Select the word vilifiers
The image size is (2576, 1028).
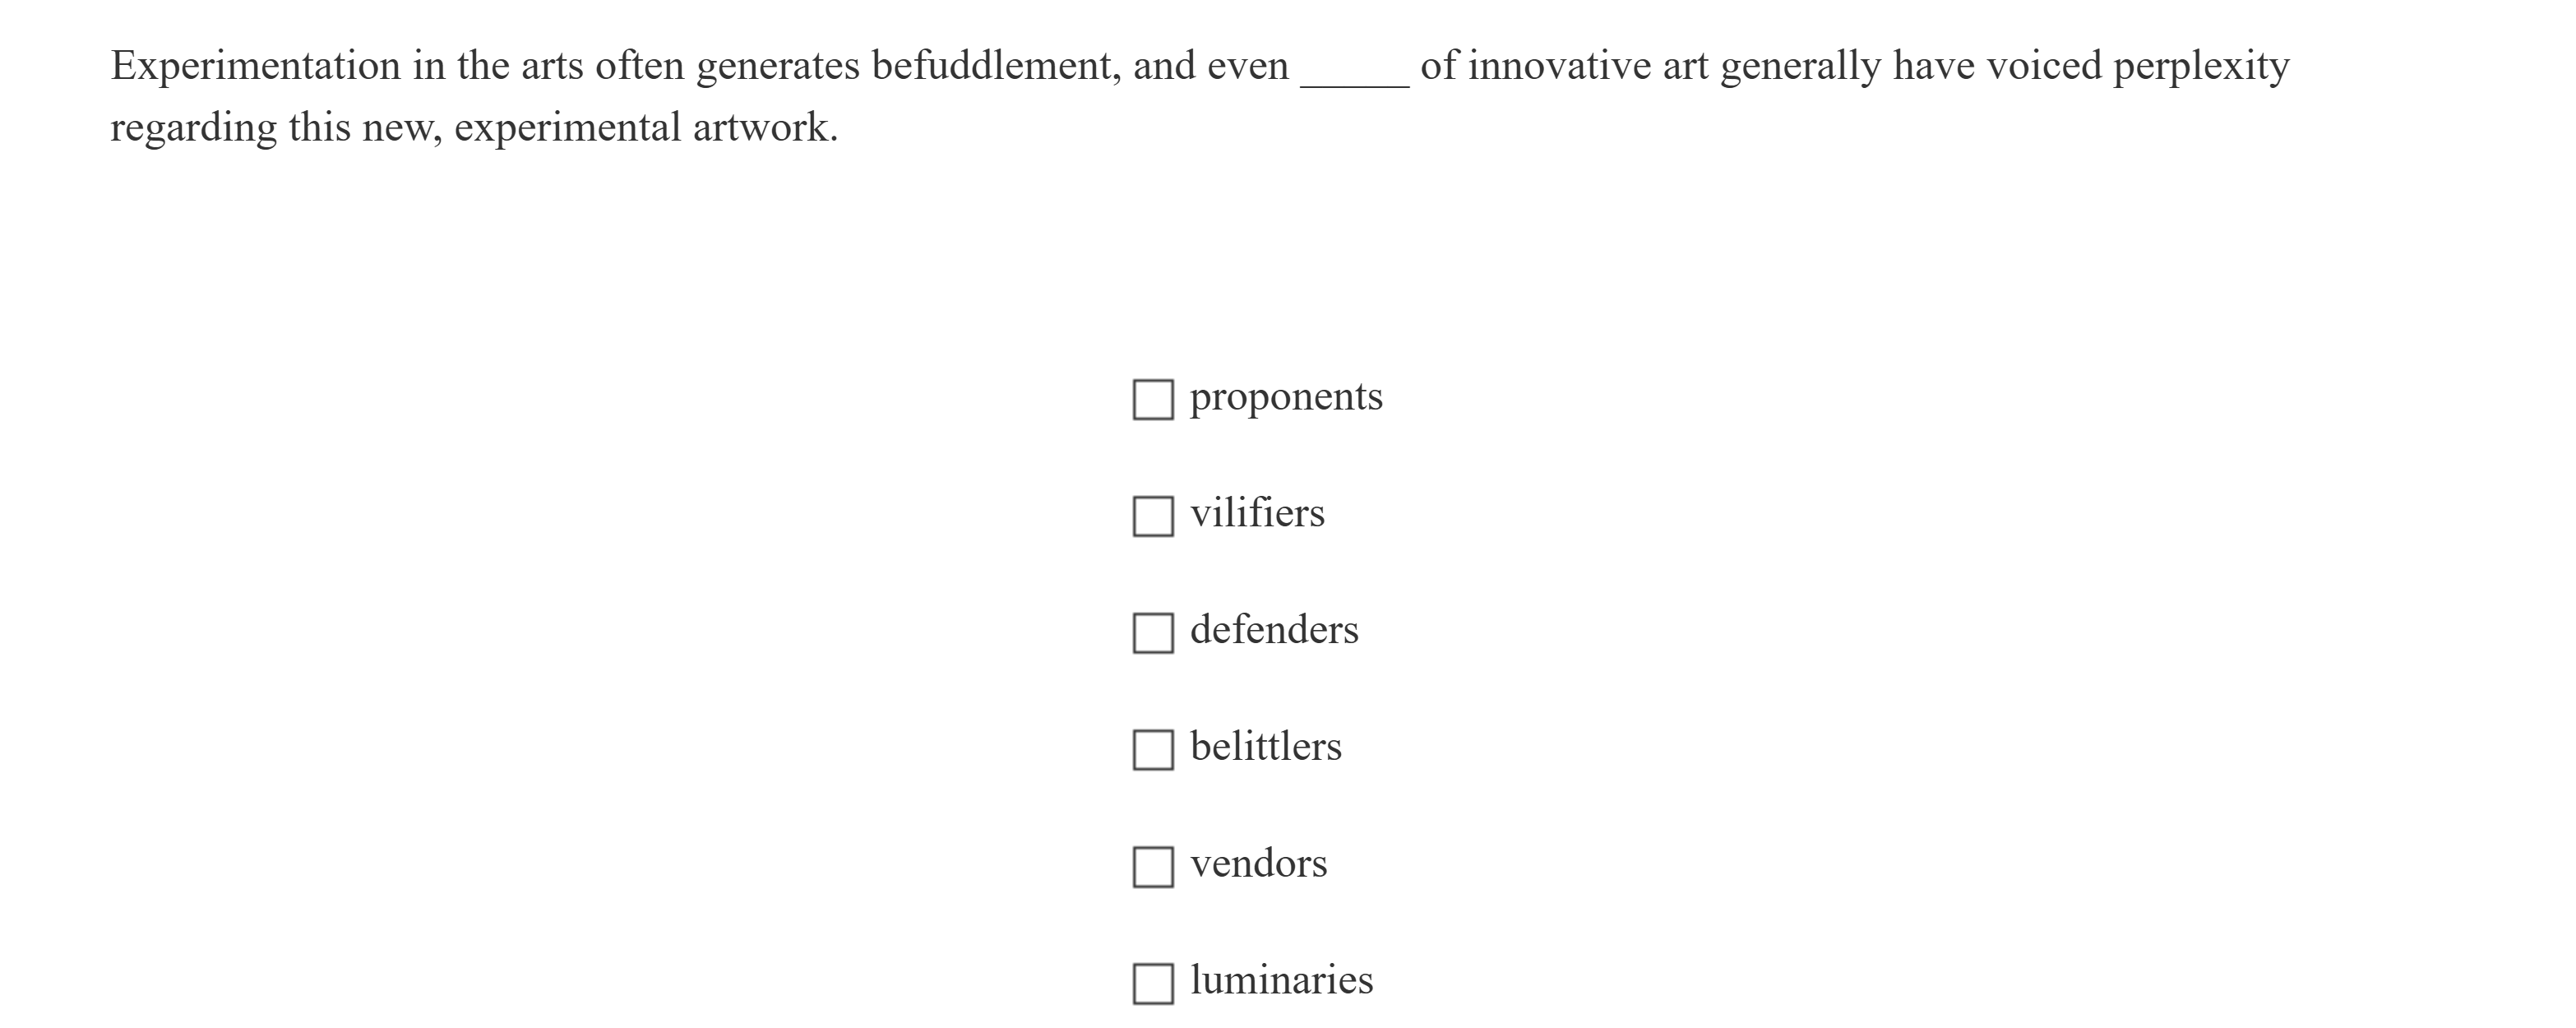[x=1257, y=514]
